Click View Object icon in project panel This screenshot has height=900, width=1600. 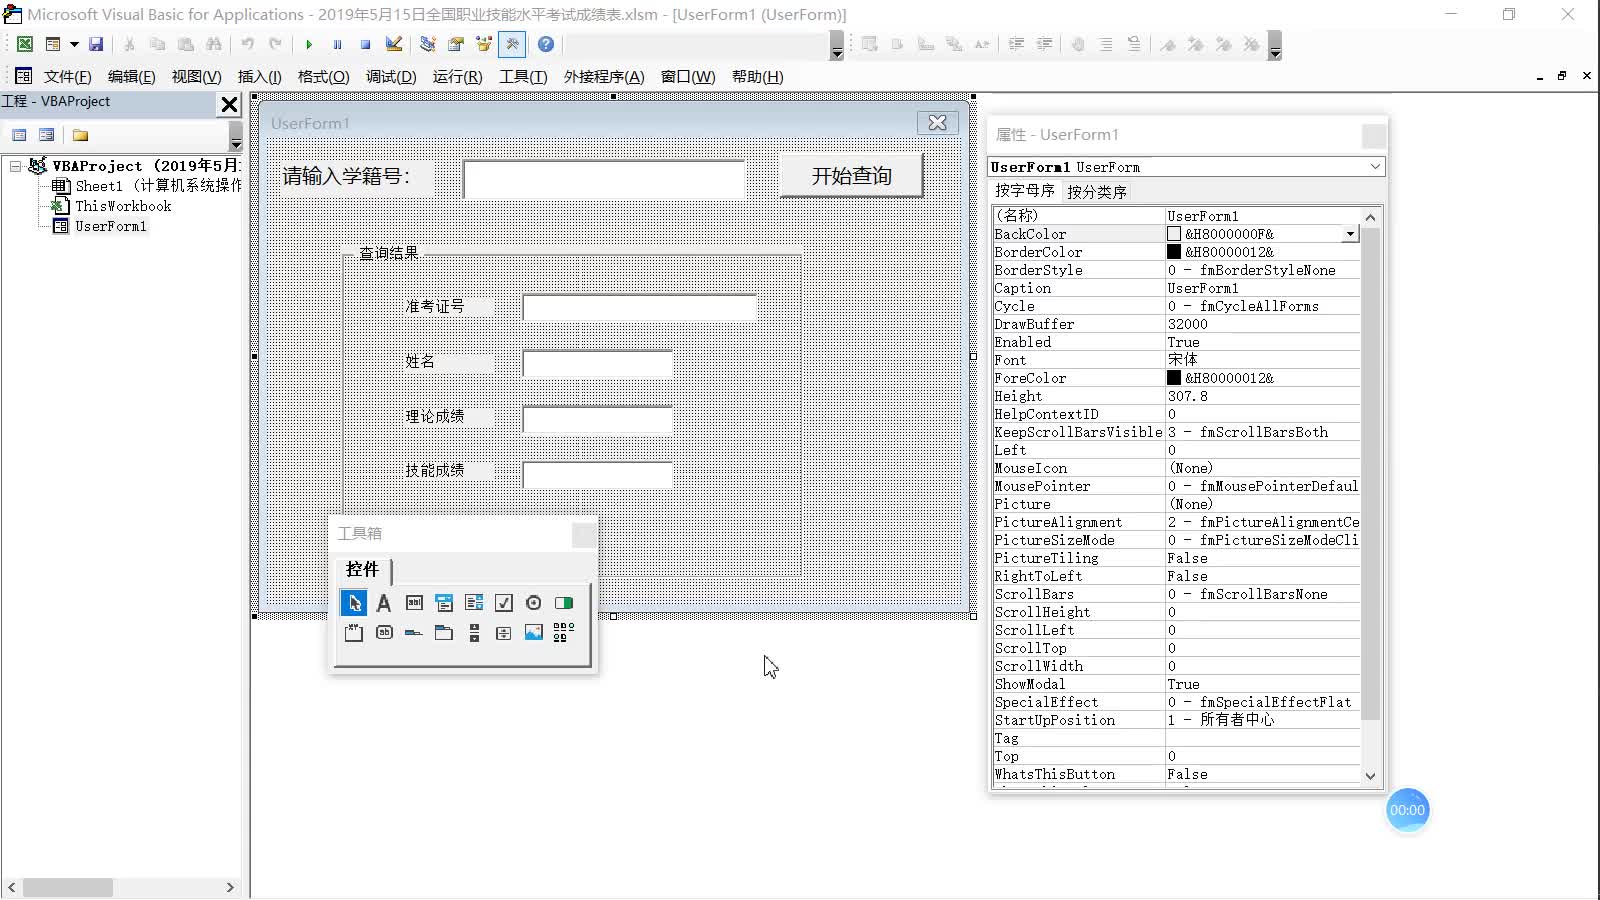click(x=46, y=135)
